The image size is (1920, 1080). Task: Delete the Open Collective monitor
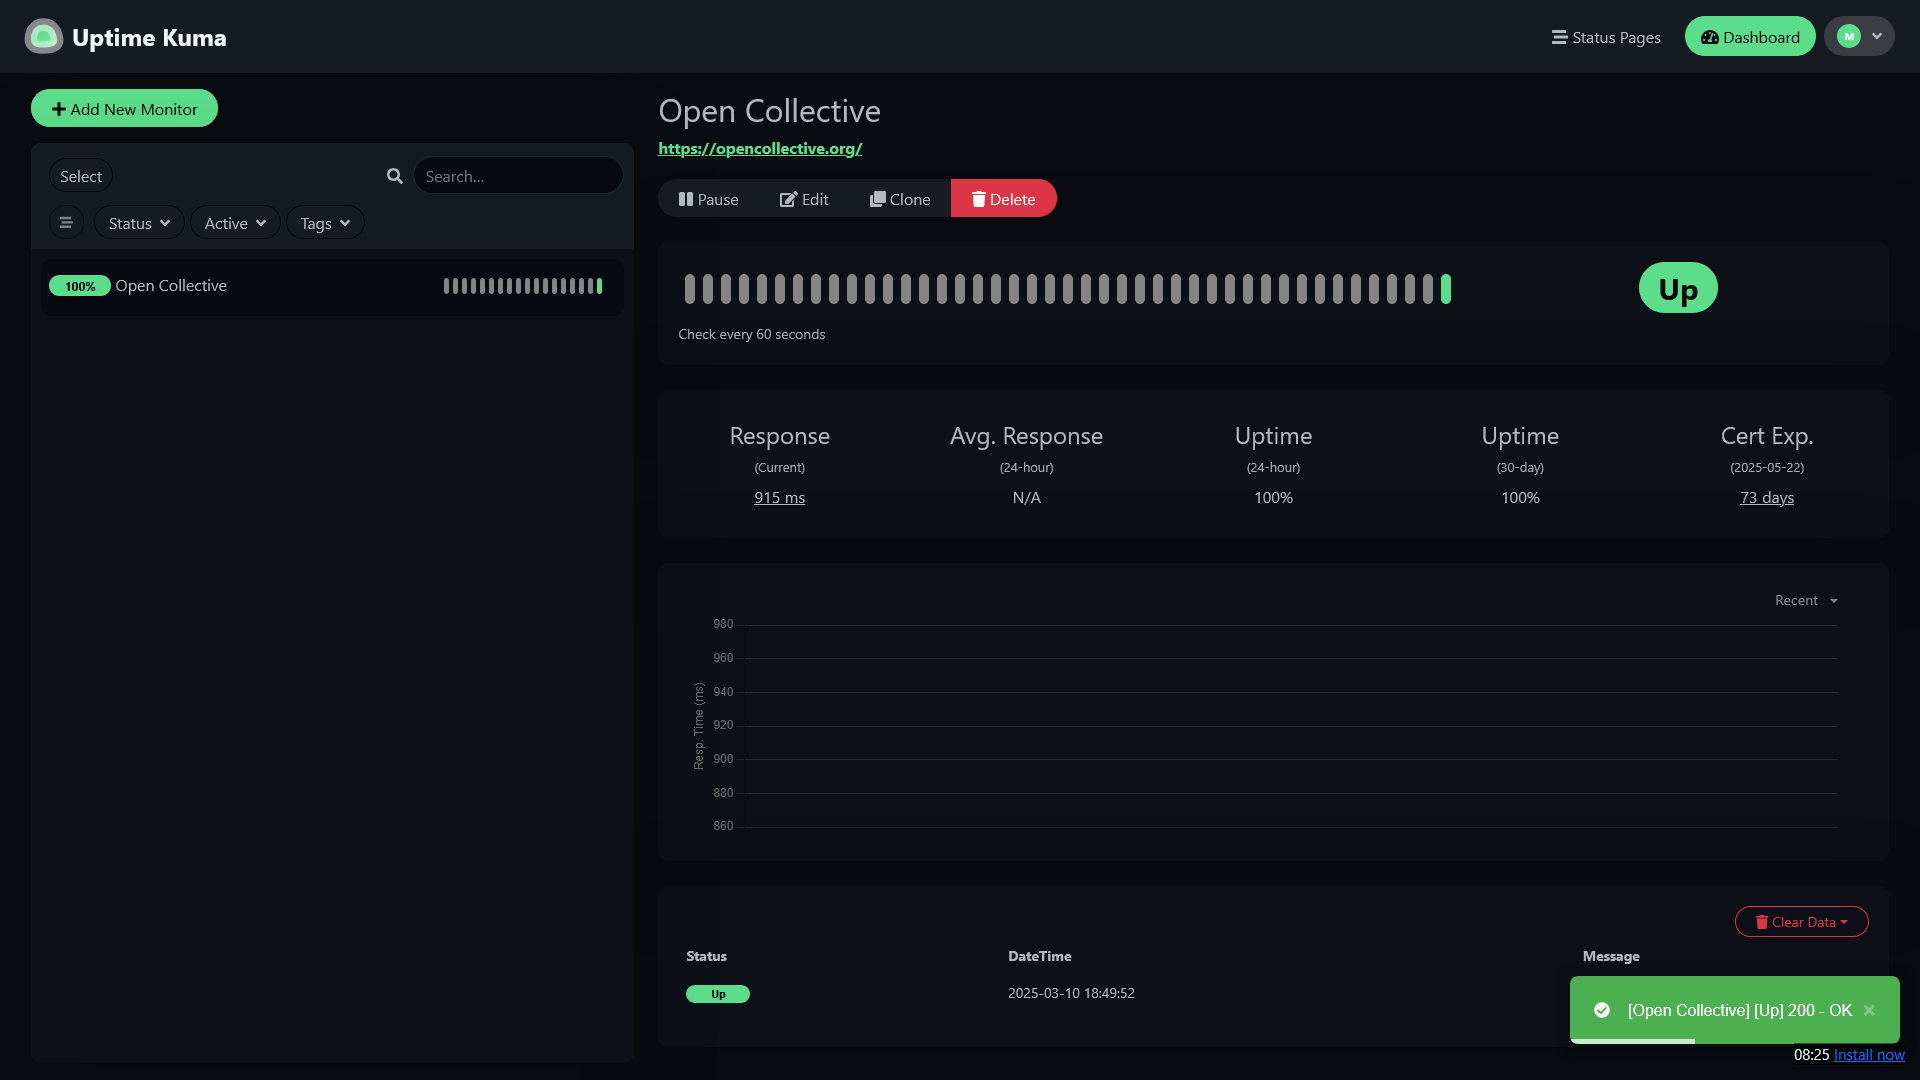pyautogui.click(x=1003, y=199)
